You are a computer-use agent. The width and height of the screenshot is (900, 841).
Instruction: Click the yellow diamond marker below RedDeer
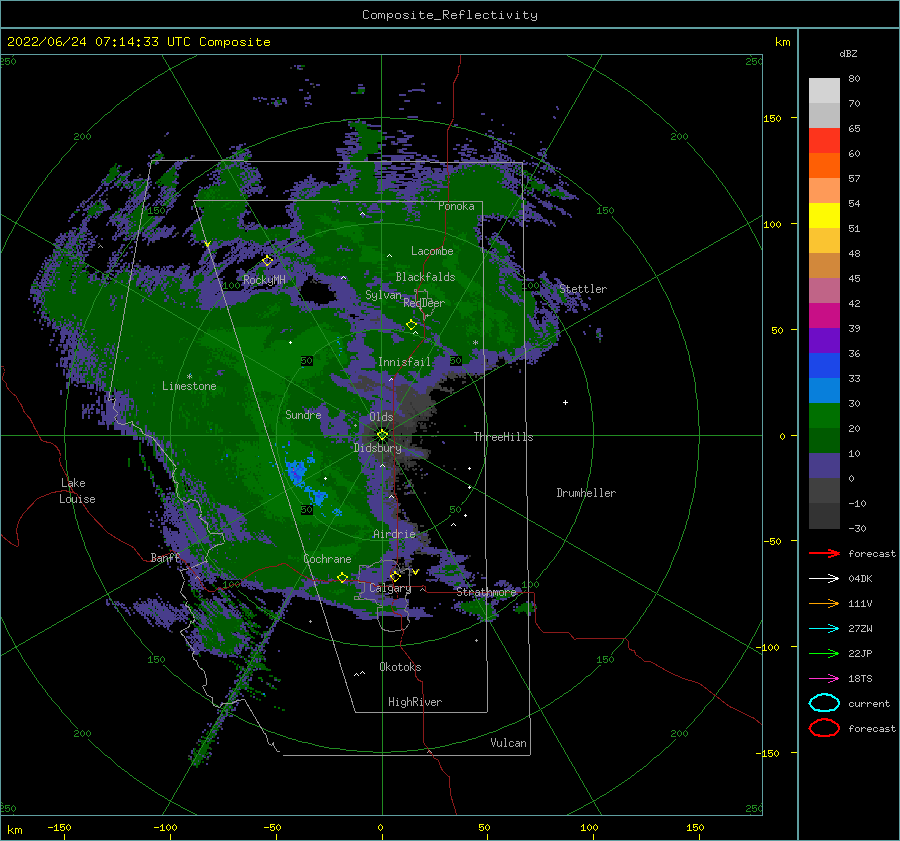pyautogui.click(x=411, y=325)
